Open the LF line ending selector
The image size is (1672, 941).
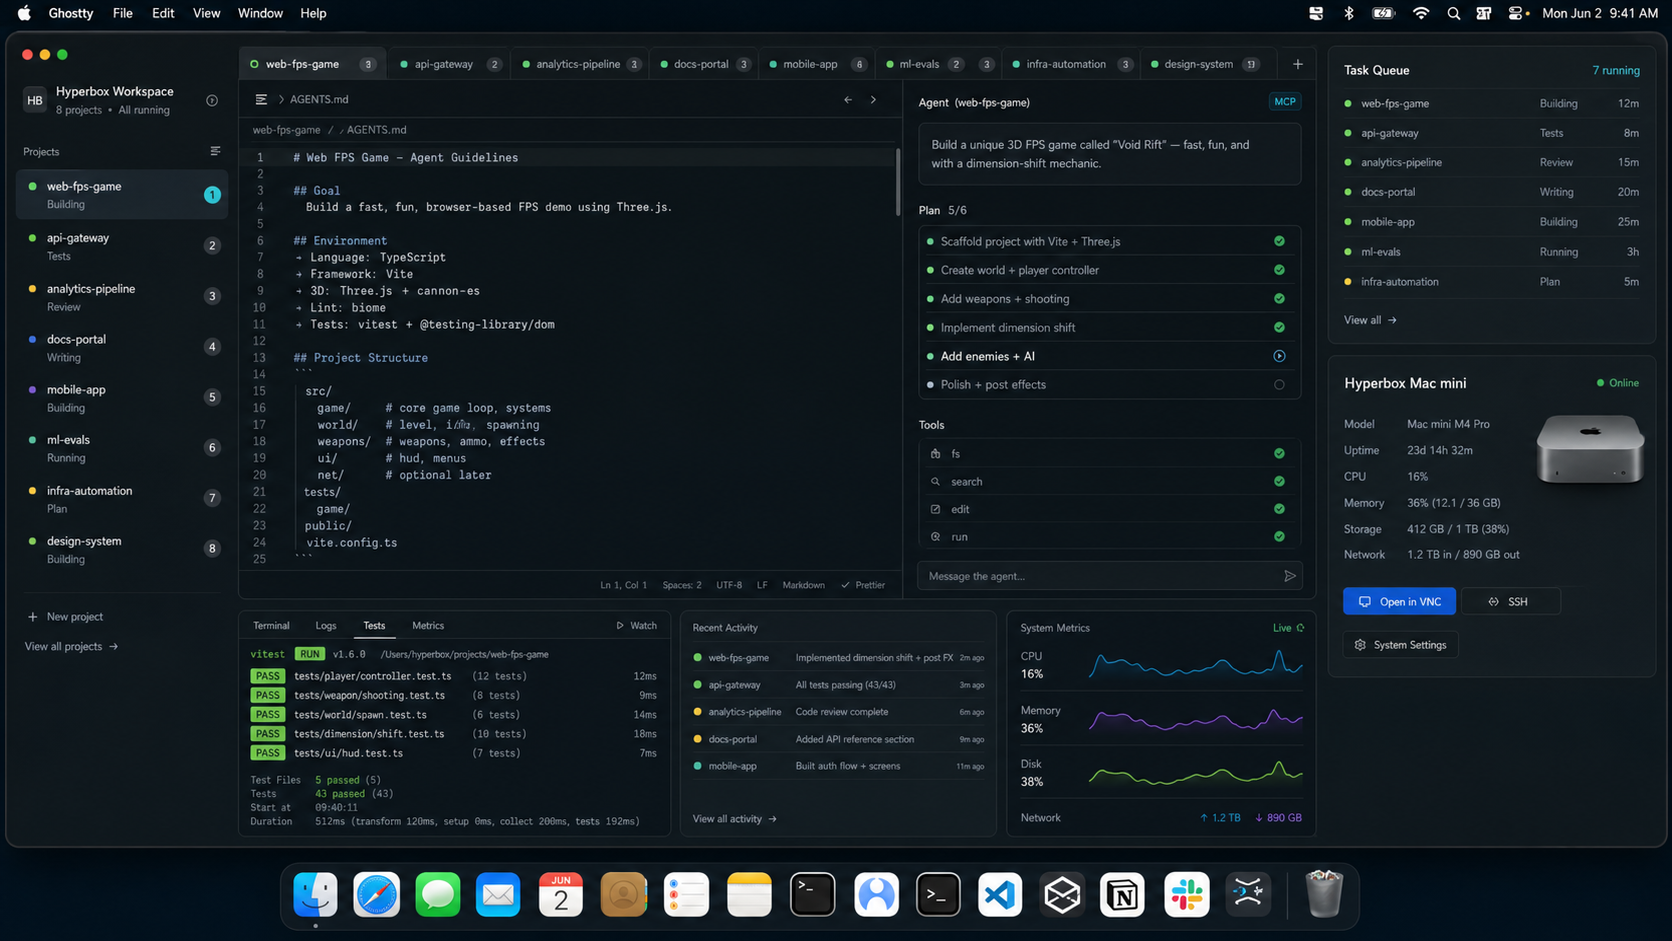[762, 585]
